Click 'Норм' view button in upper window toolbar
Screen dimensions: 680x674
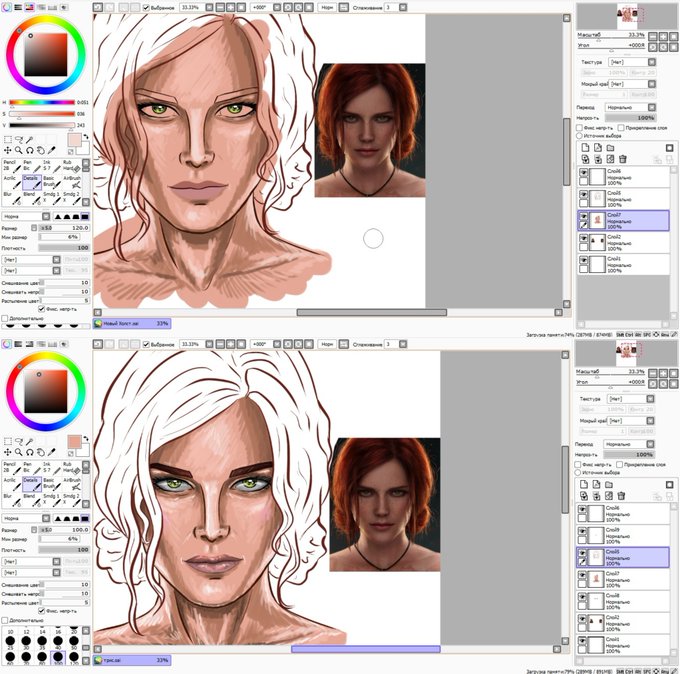pyautogui.click(x=327, y=7)
